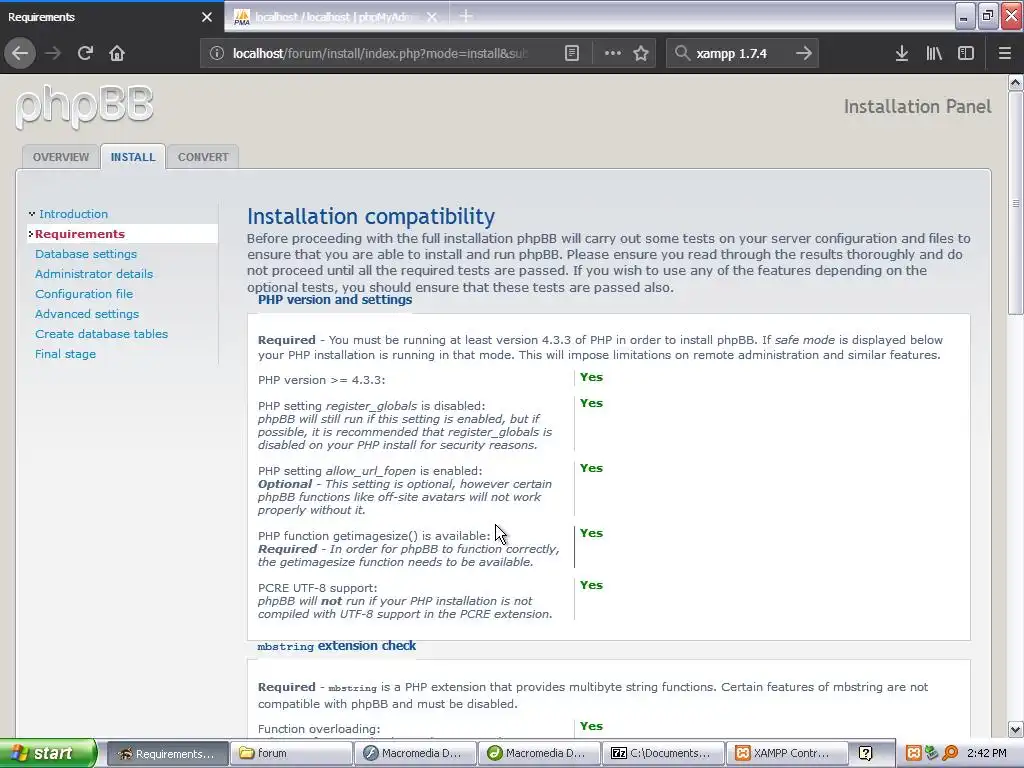The height and width of the screenshot is (768, 1024).
Task: Click Yes result for PHP version >= 4.3.3
Action: pos(592,377)
